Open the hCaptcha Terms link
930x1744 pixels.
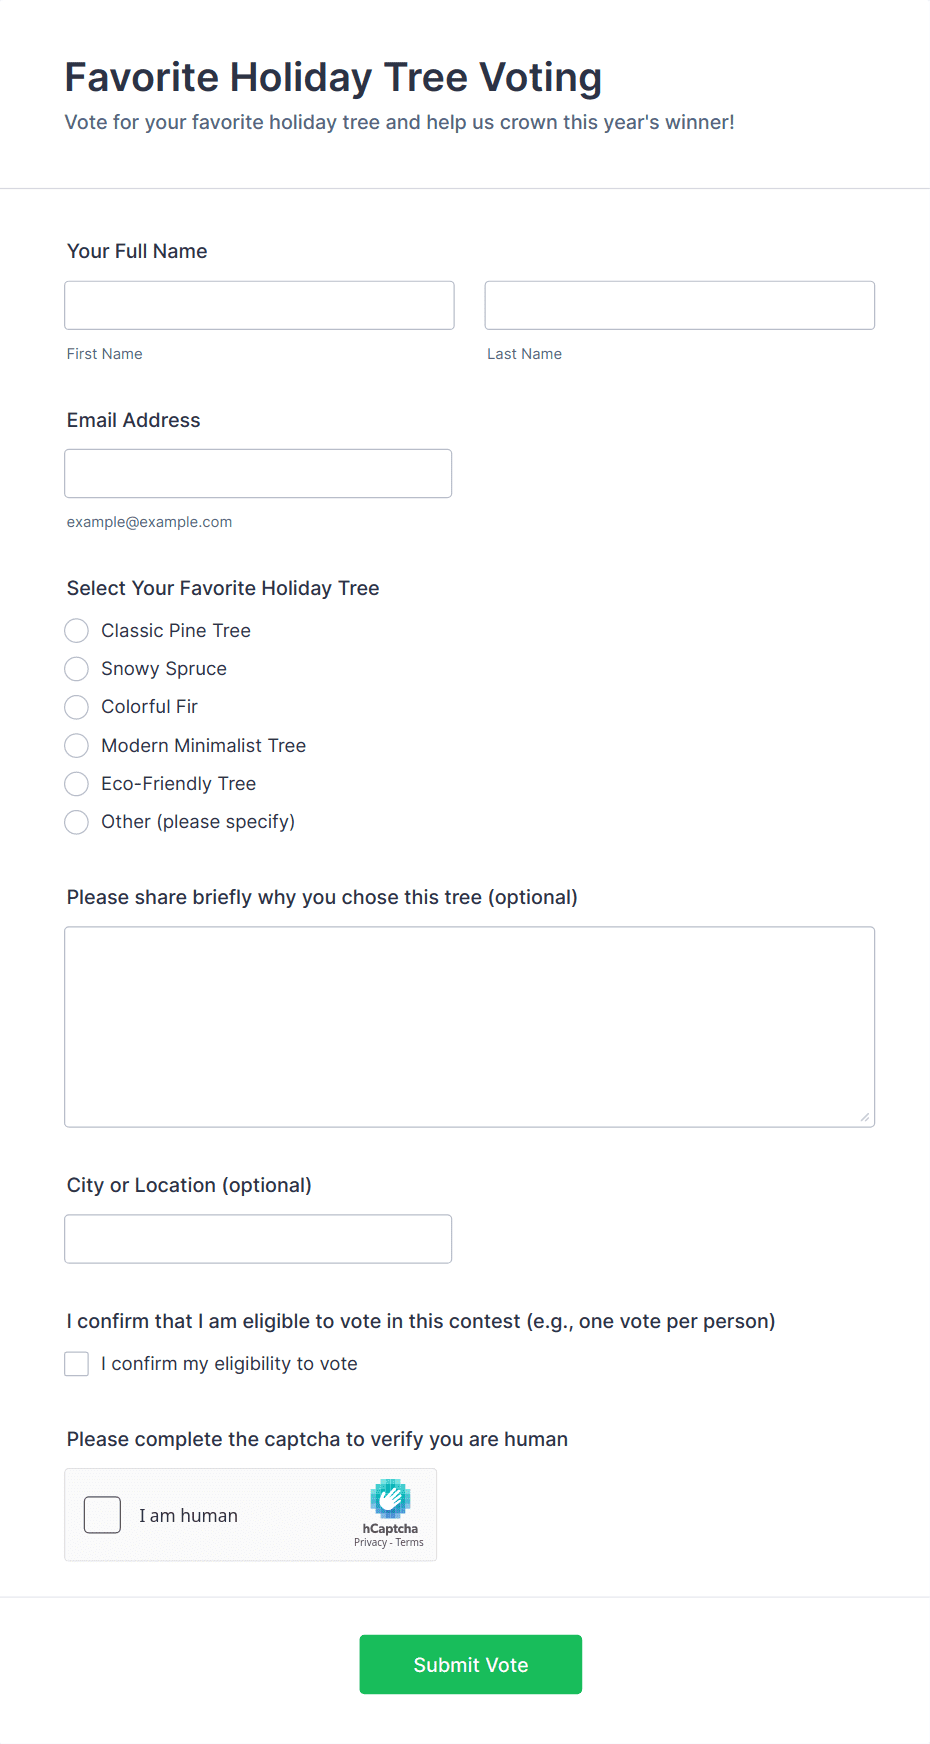409,1542
